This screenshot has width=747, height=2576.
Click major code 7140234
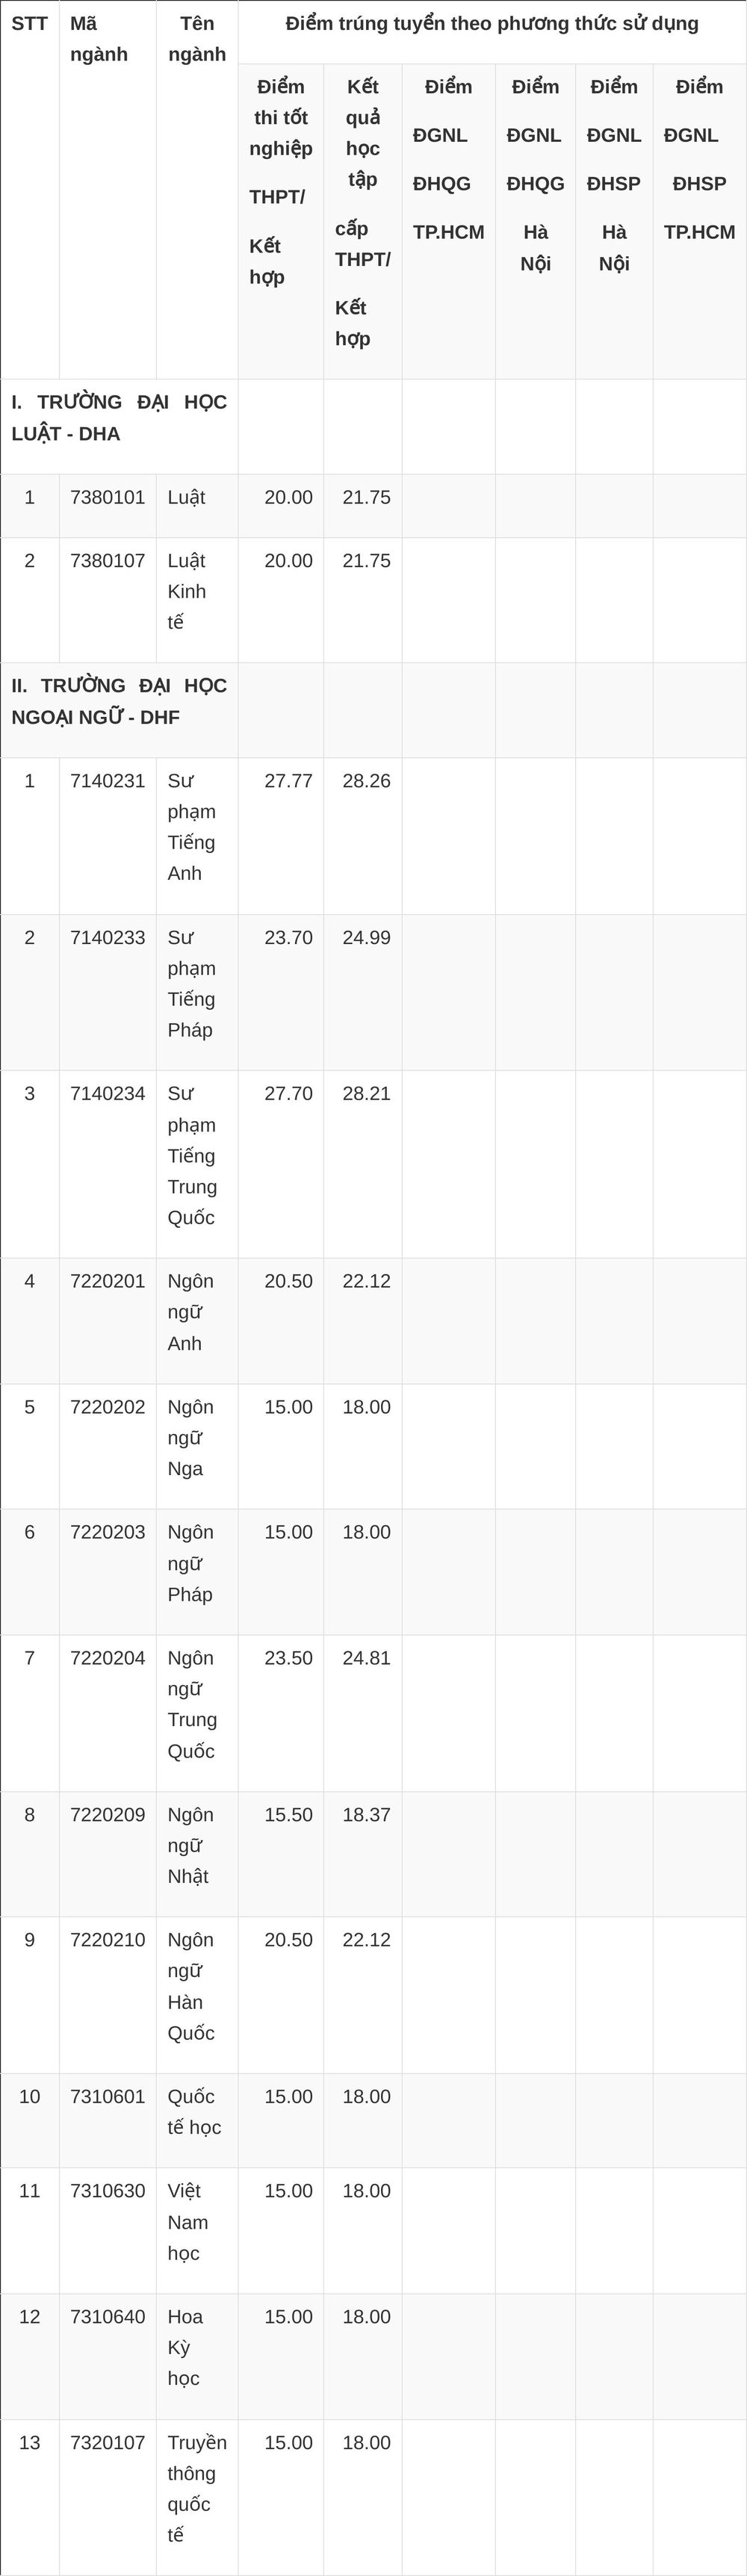[108, 1094]
